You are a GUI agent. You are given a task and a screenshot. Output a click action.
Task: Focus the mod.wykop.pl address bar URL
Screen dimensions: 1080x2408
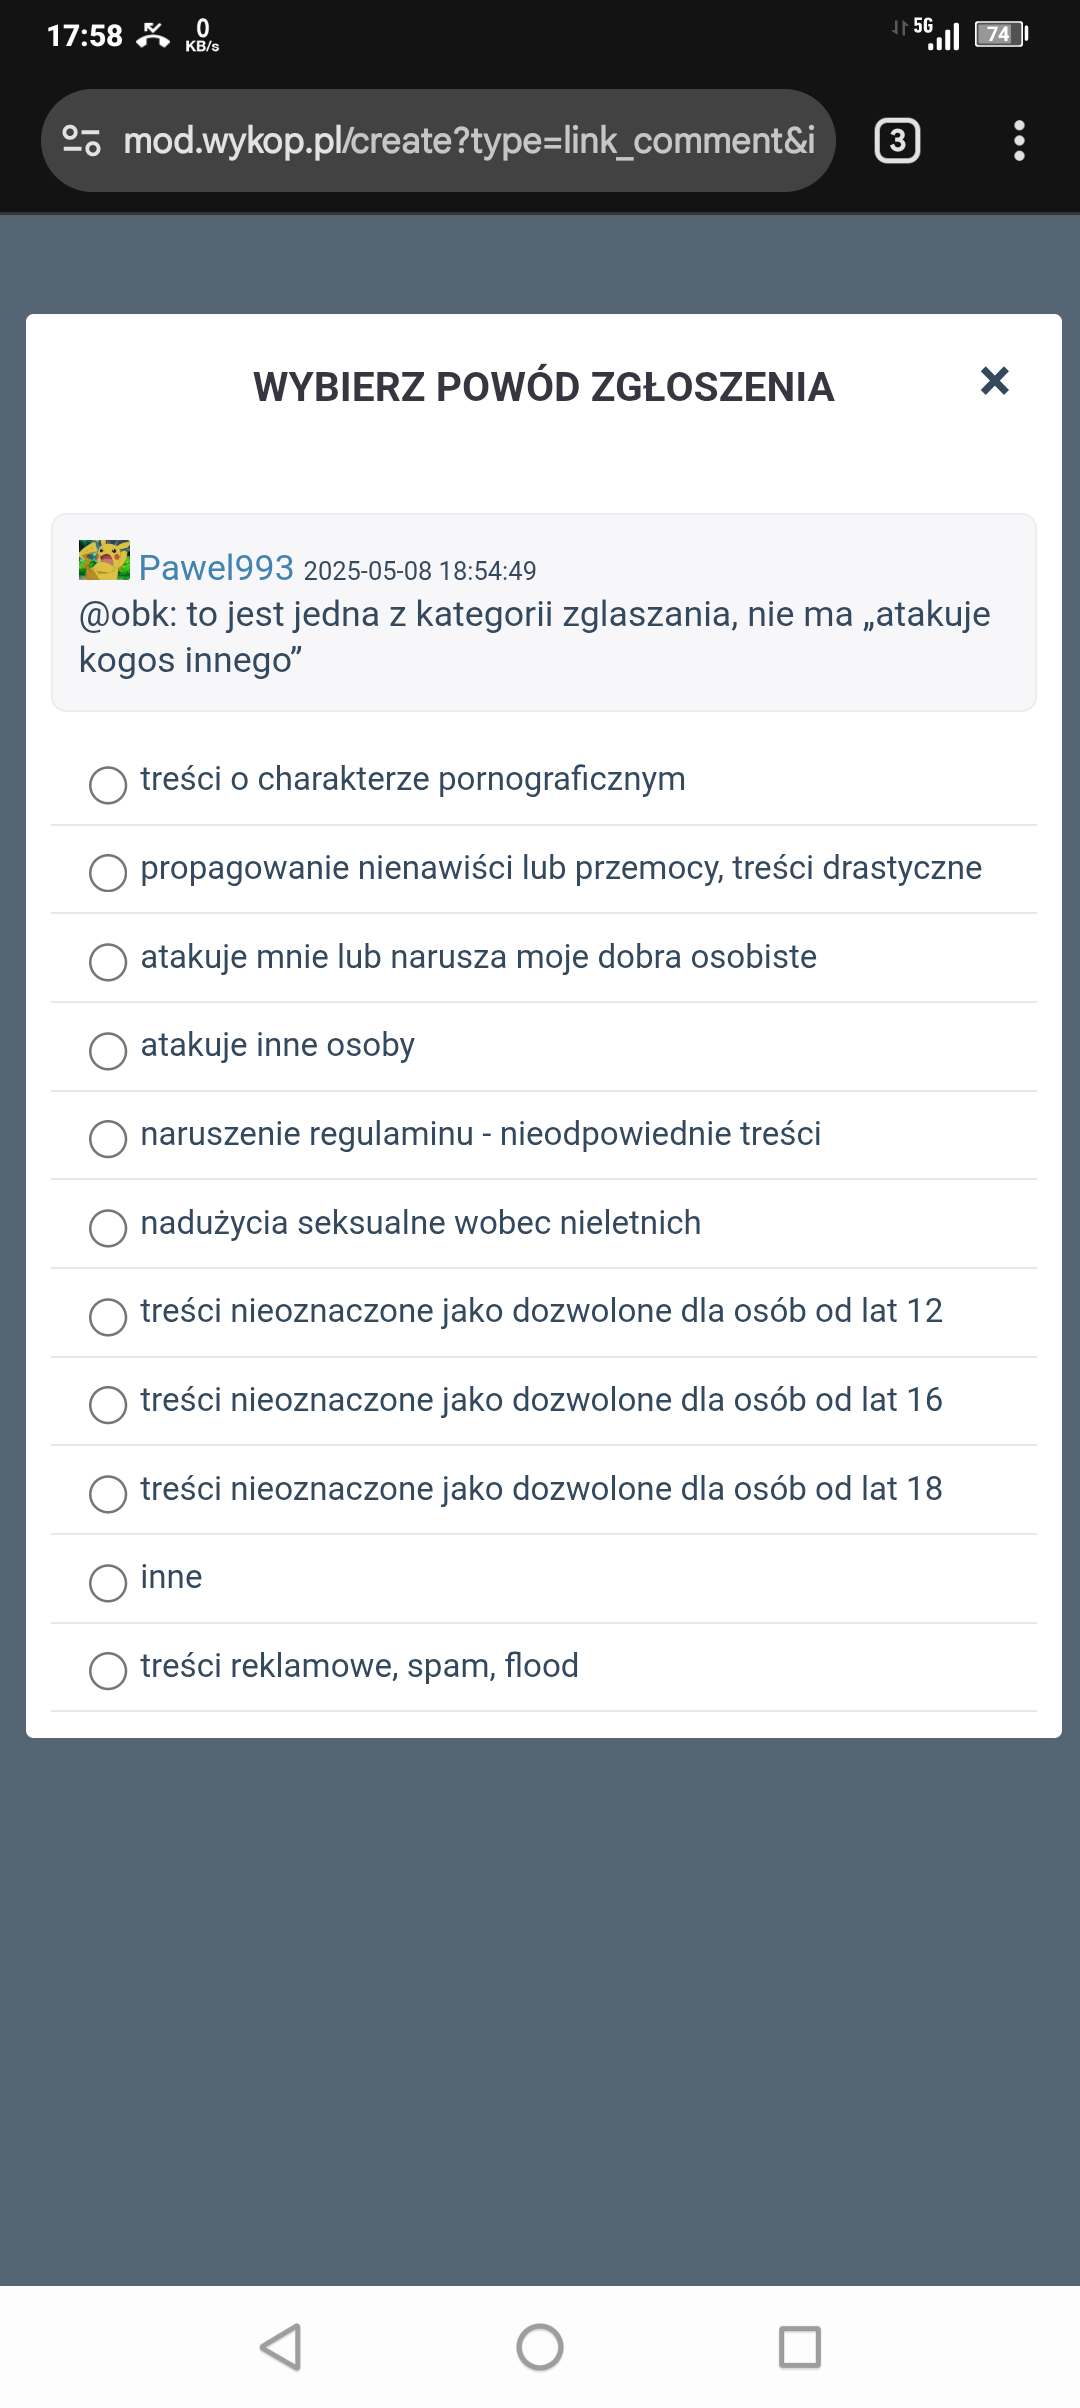point(468,141)
